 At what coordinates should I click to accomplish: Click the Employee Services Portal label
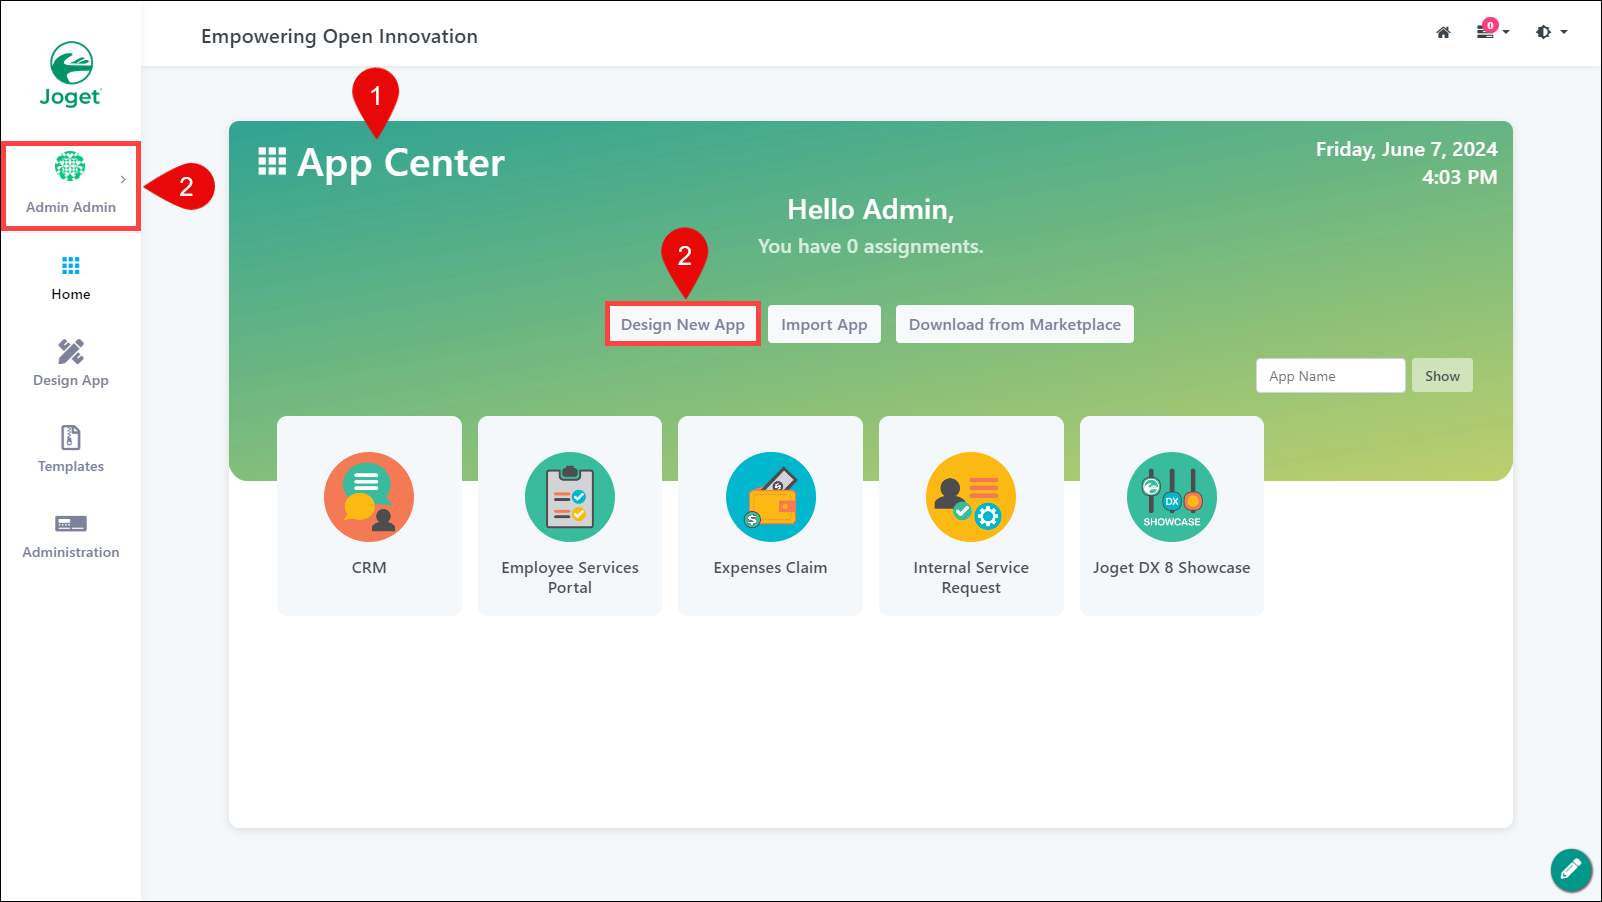click(x=570, y=577)
